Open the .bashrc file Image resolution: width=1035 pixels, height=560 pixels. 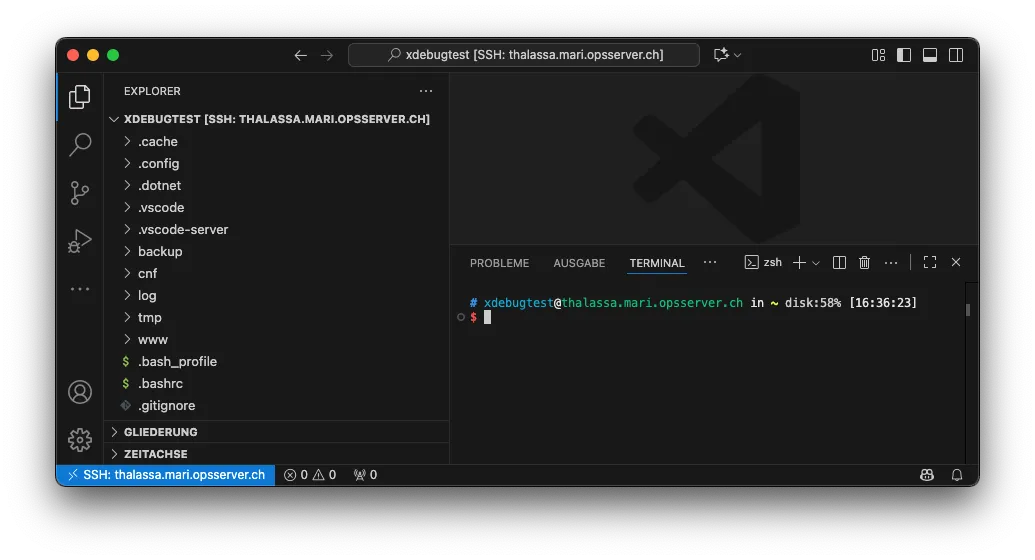[277, 384]
